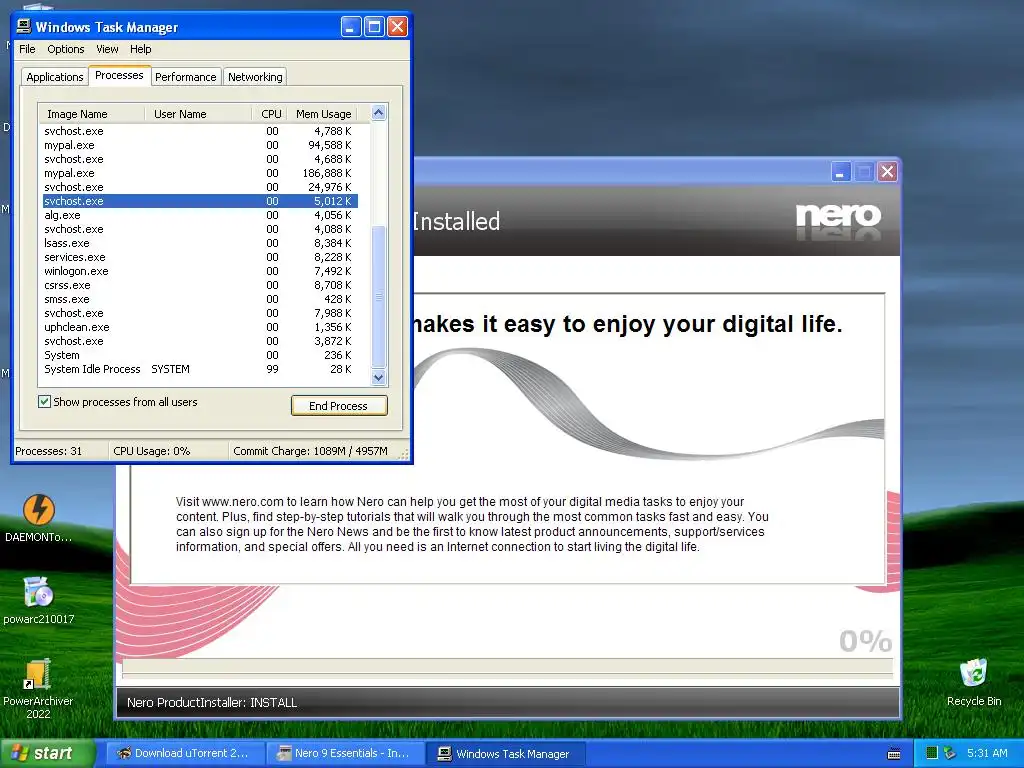Select svchost.exe row using 3,872 K
Viewport: 1024px width, 768px height.
[200, 341]
